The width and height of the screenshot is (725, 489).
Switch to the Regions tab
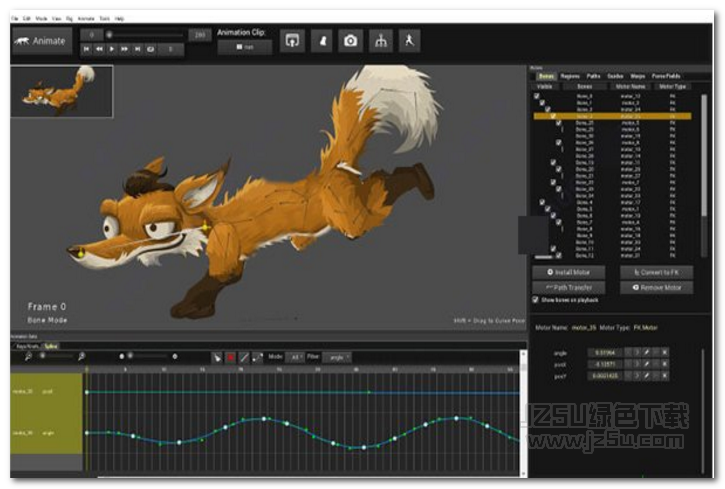[x=570, y=76]
